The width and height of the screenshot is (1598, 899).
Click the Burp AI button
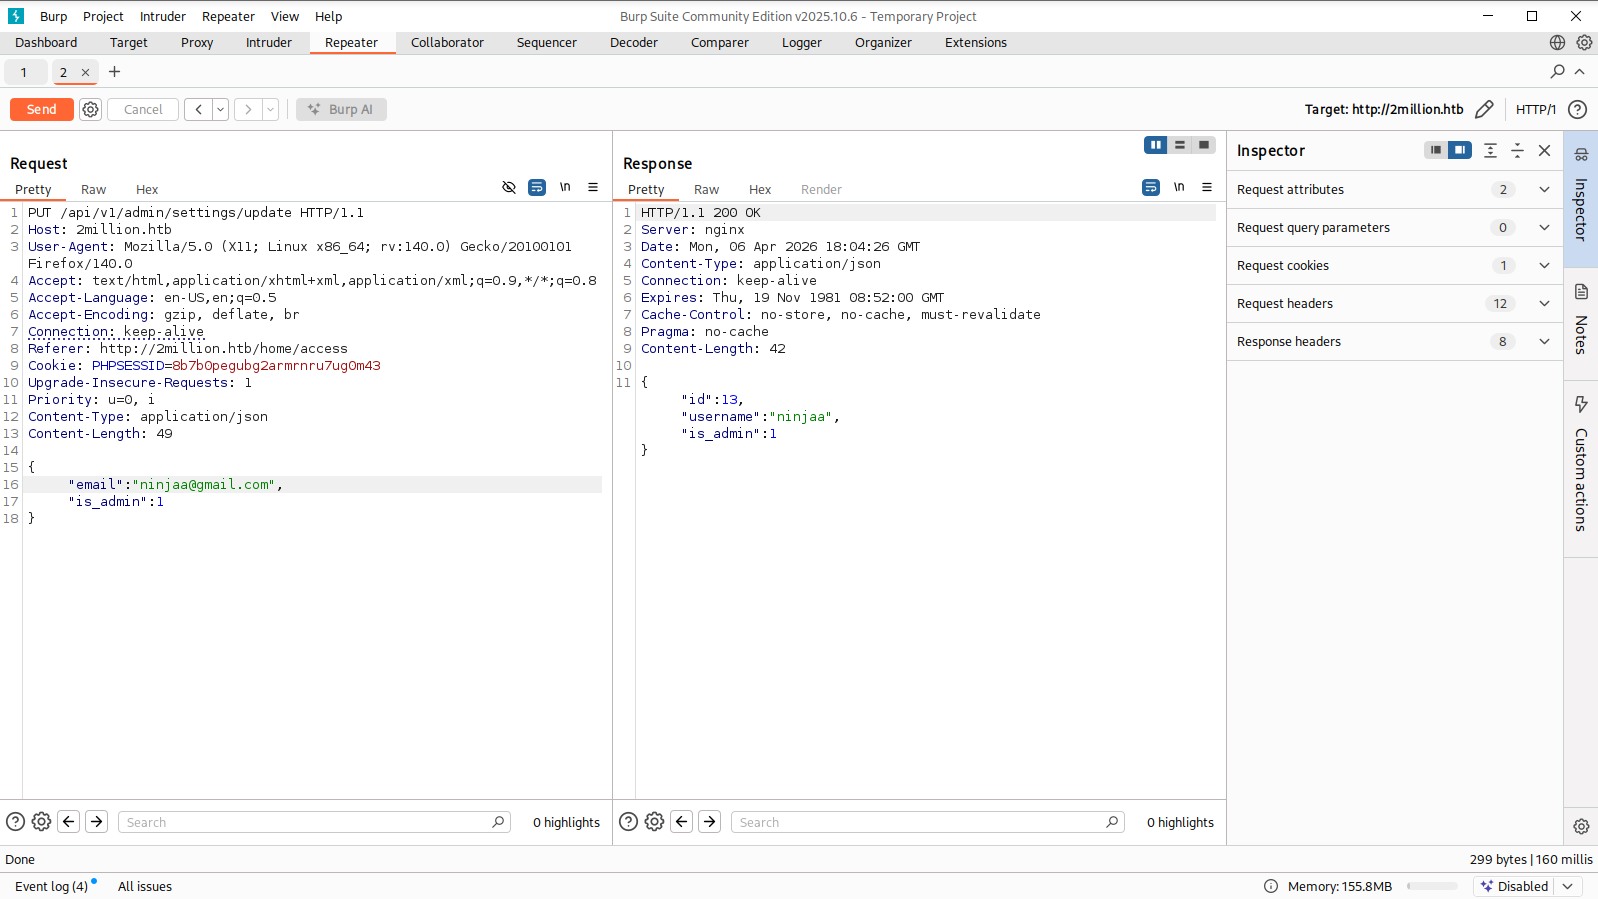point(341,109)
